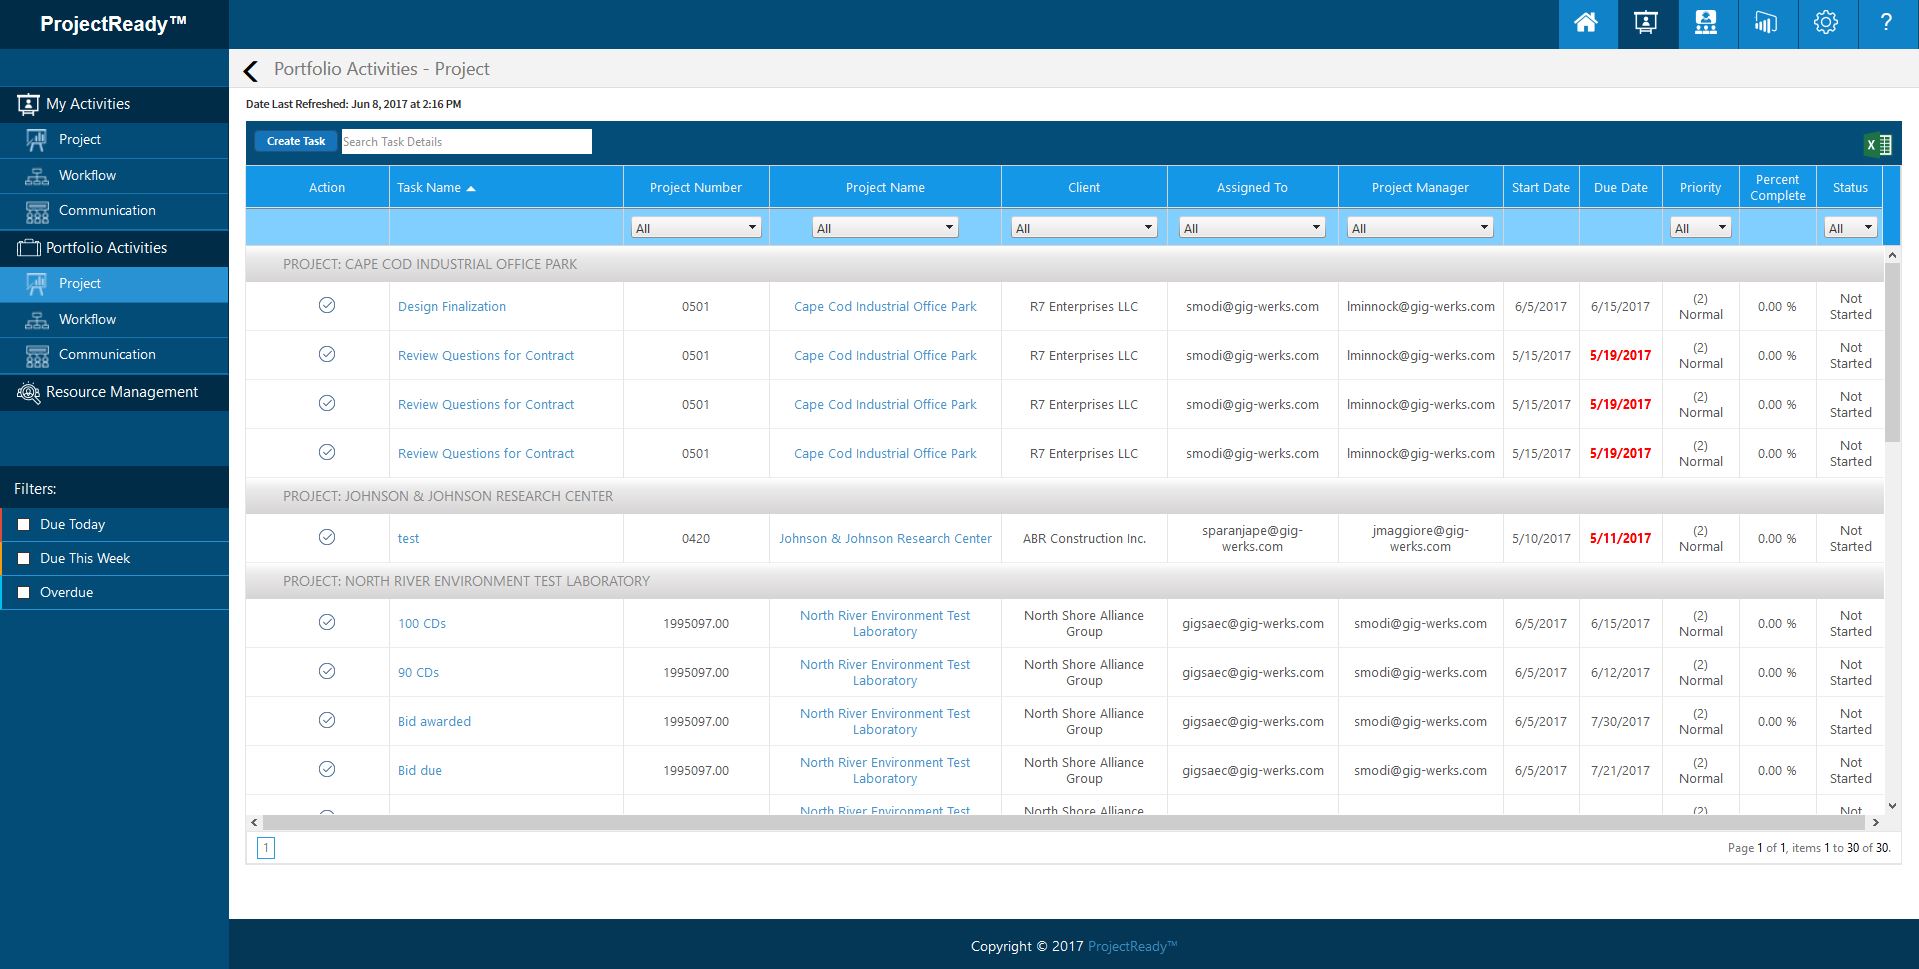Screen dimensions: 1919x969
Task: Open the Johnson & Johnson Research Center link
Action: 884,538
